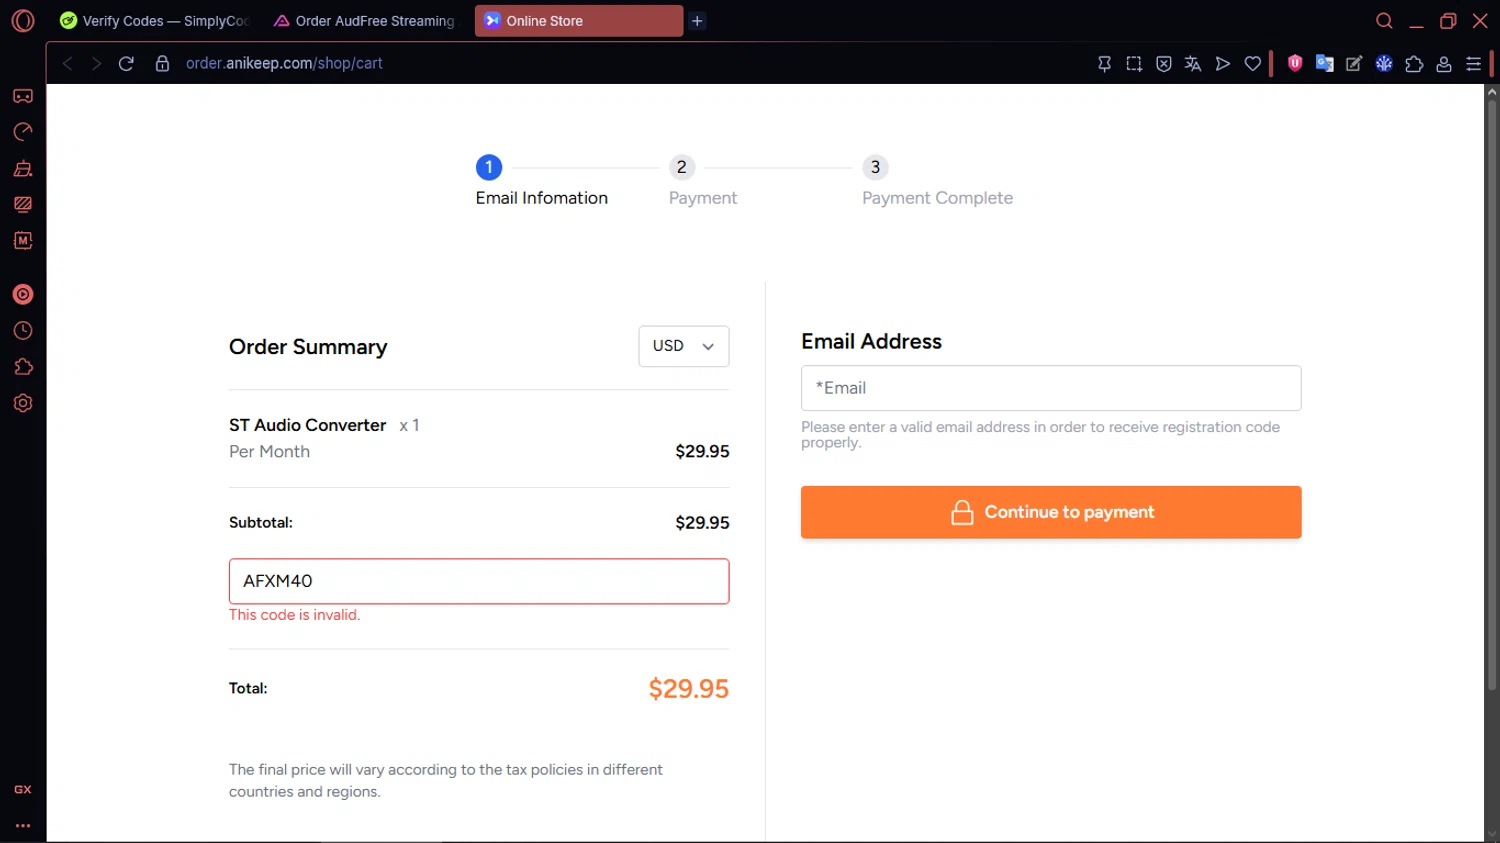
Task: Switch to Verify Codes SimplyCodes tab
Action: tap(155, 20)
